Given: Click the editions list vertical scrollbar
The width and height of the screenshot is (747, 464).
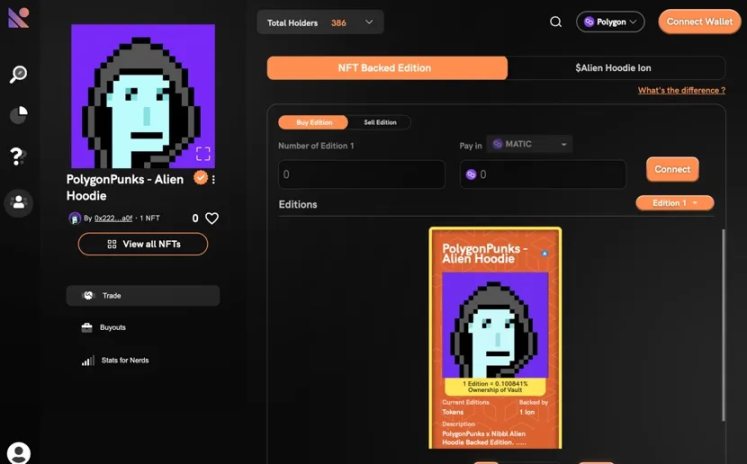Looking at the screenshot, I should (x=723, y=325).
